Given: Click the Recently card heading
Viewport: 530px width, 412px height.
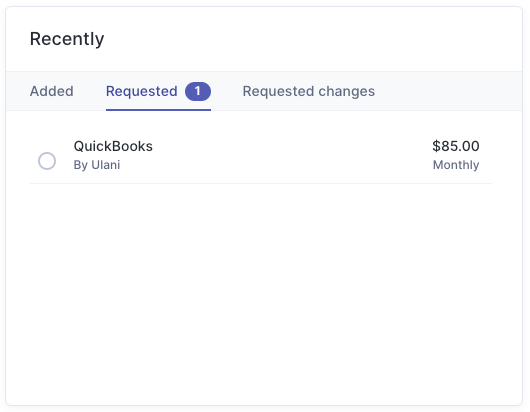Looking at the screenshot, I should click(67, 39).
